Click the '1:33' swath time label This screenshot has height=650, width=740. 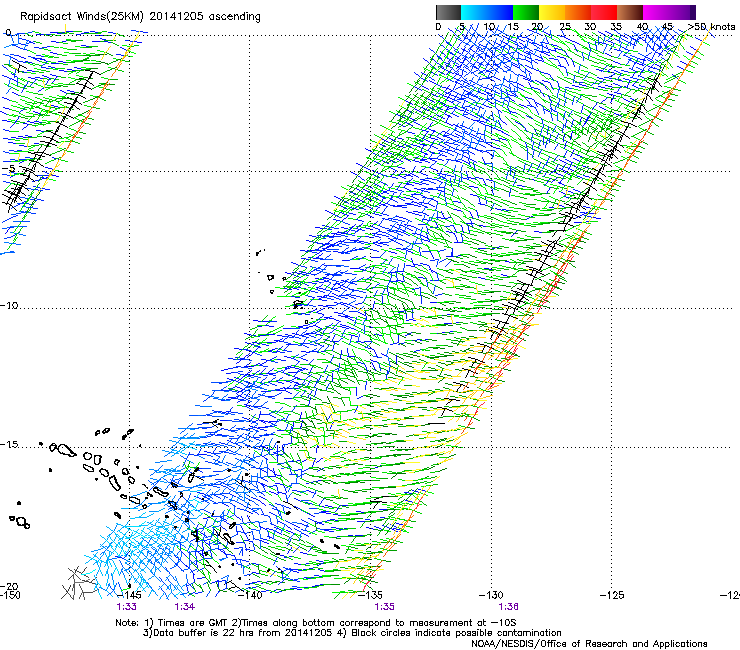(126, 607)
